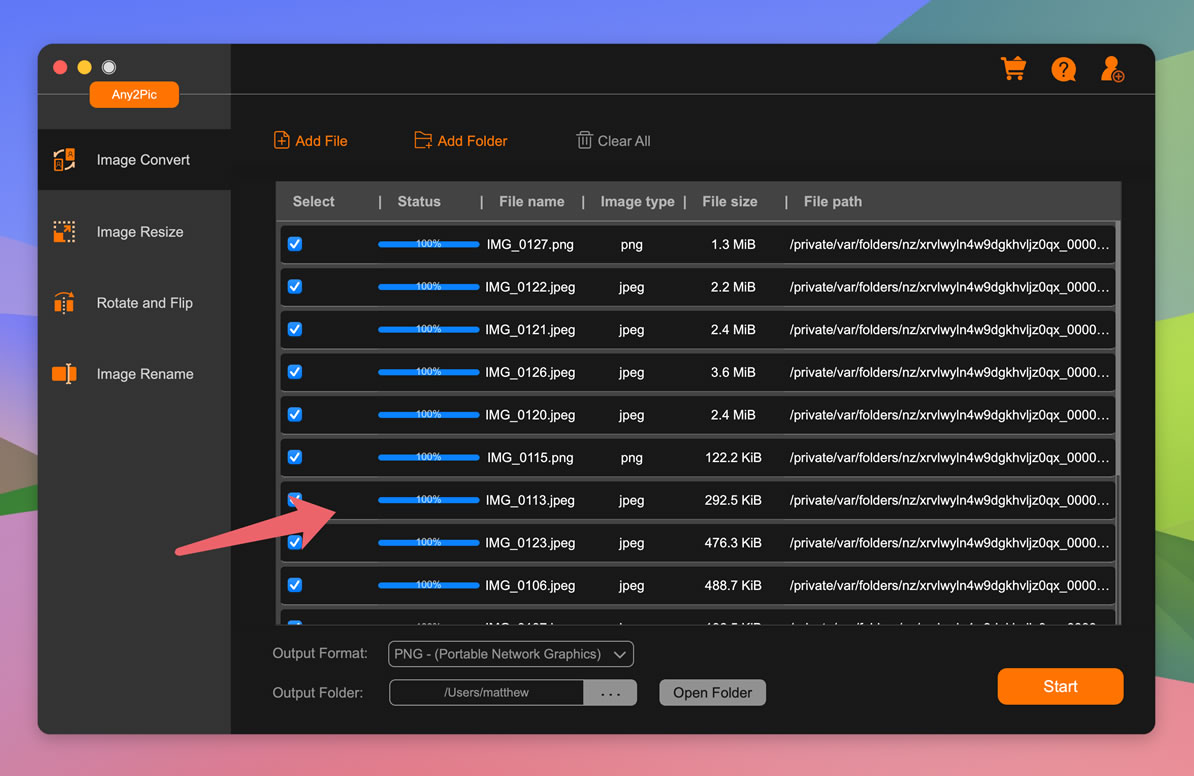The width and height of the screenshot is (1194, 776).
Task: Click the Output Folder path field
Action: [x=485, y=692]
